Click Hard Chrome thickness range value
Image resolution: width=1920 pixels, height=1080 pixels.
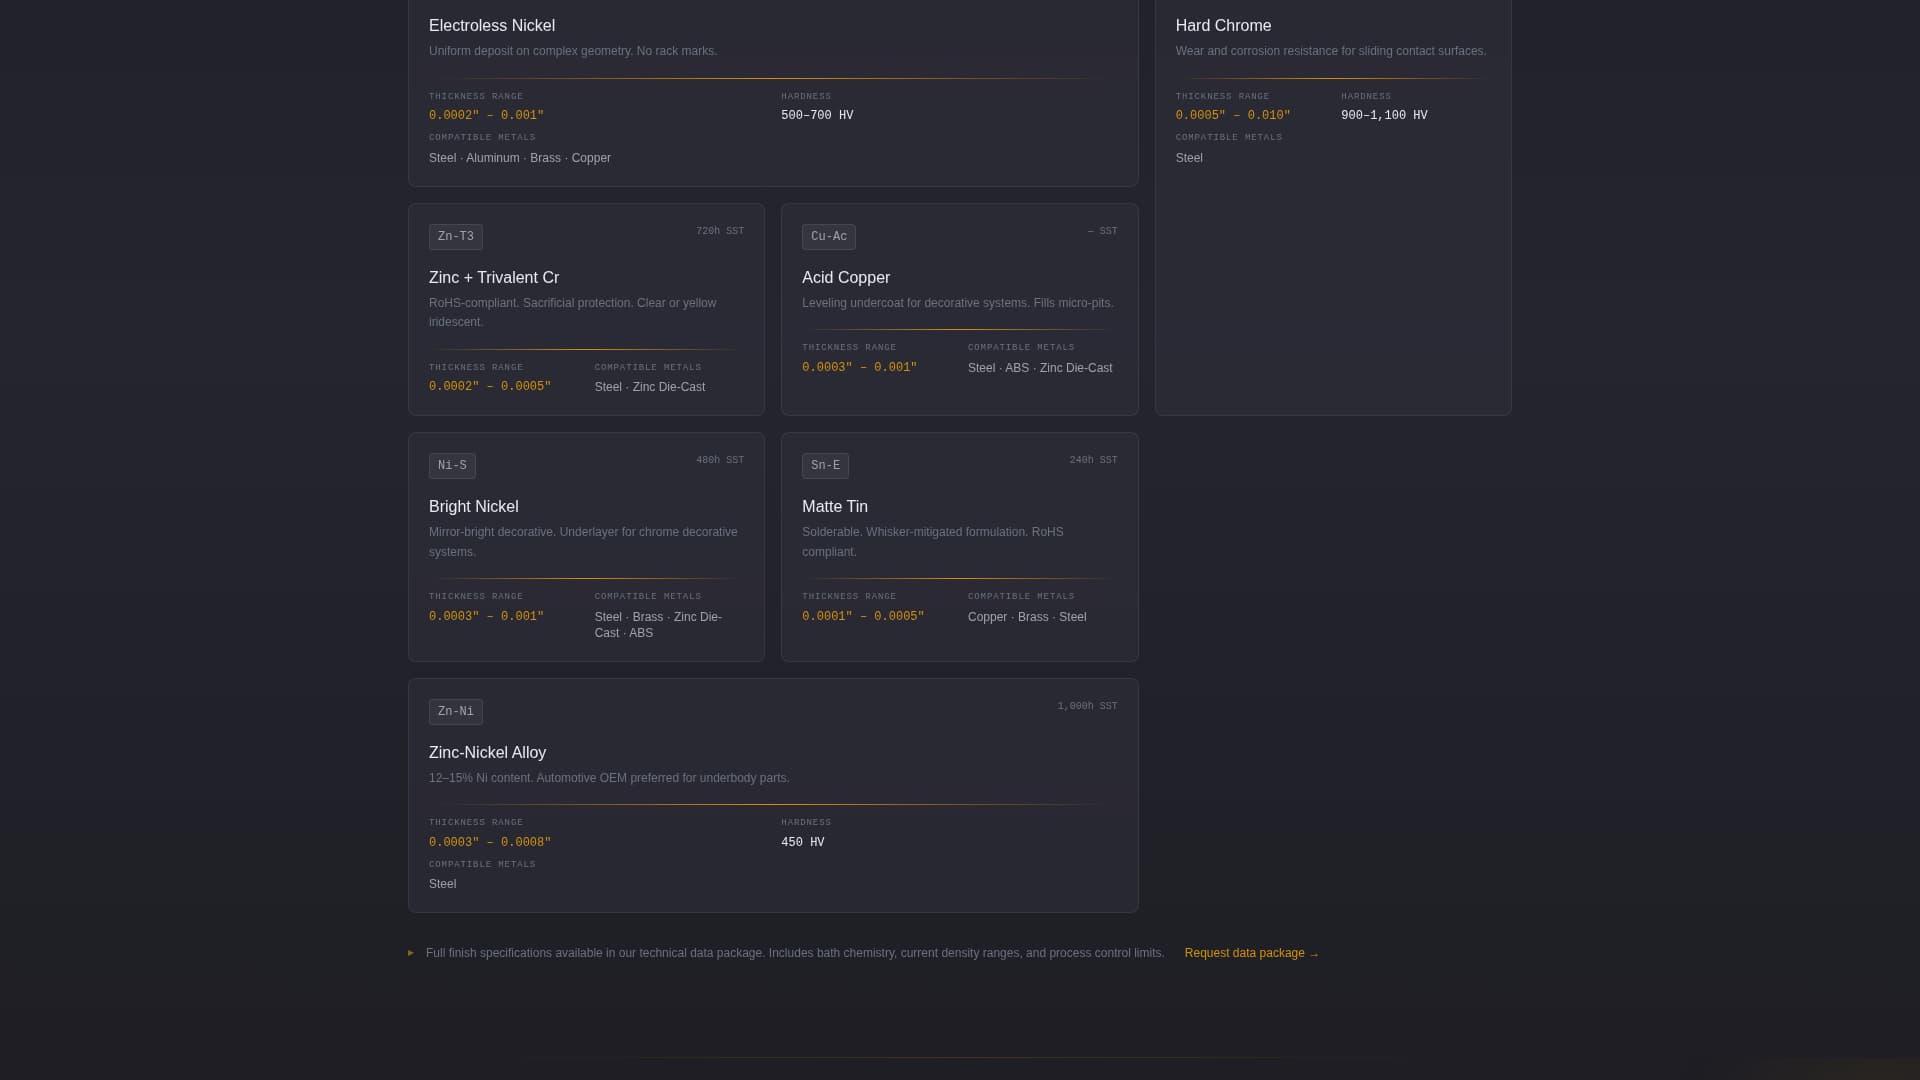[1232, 116]
